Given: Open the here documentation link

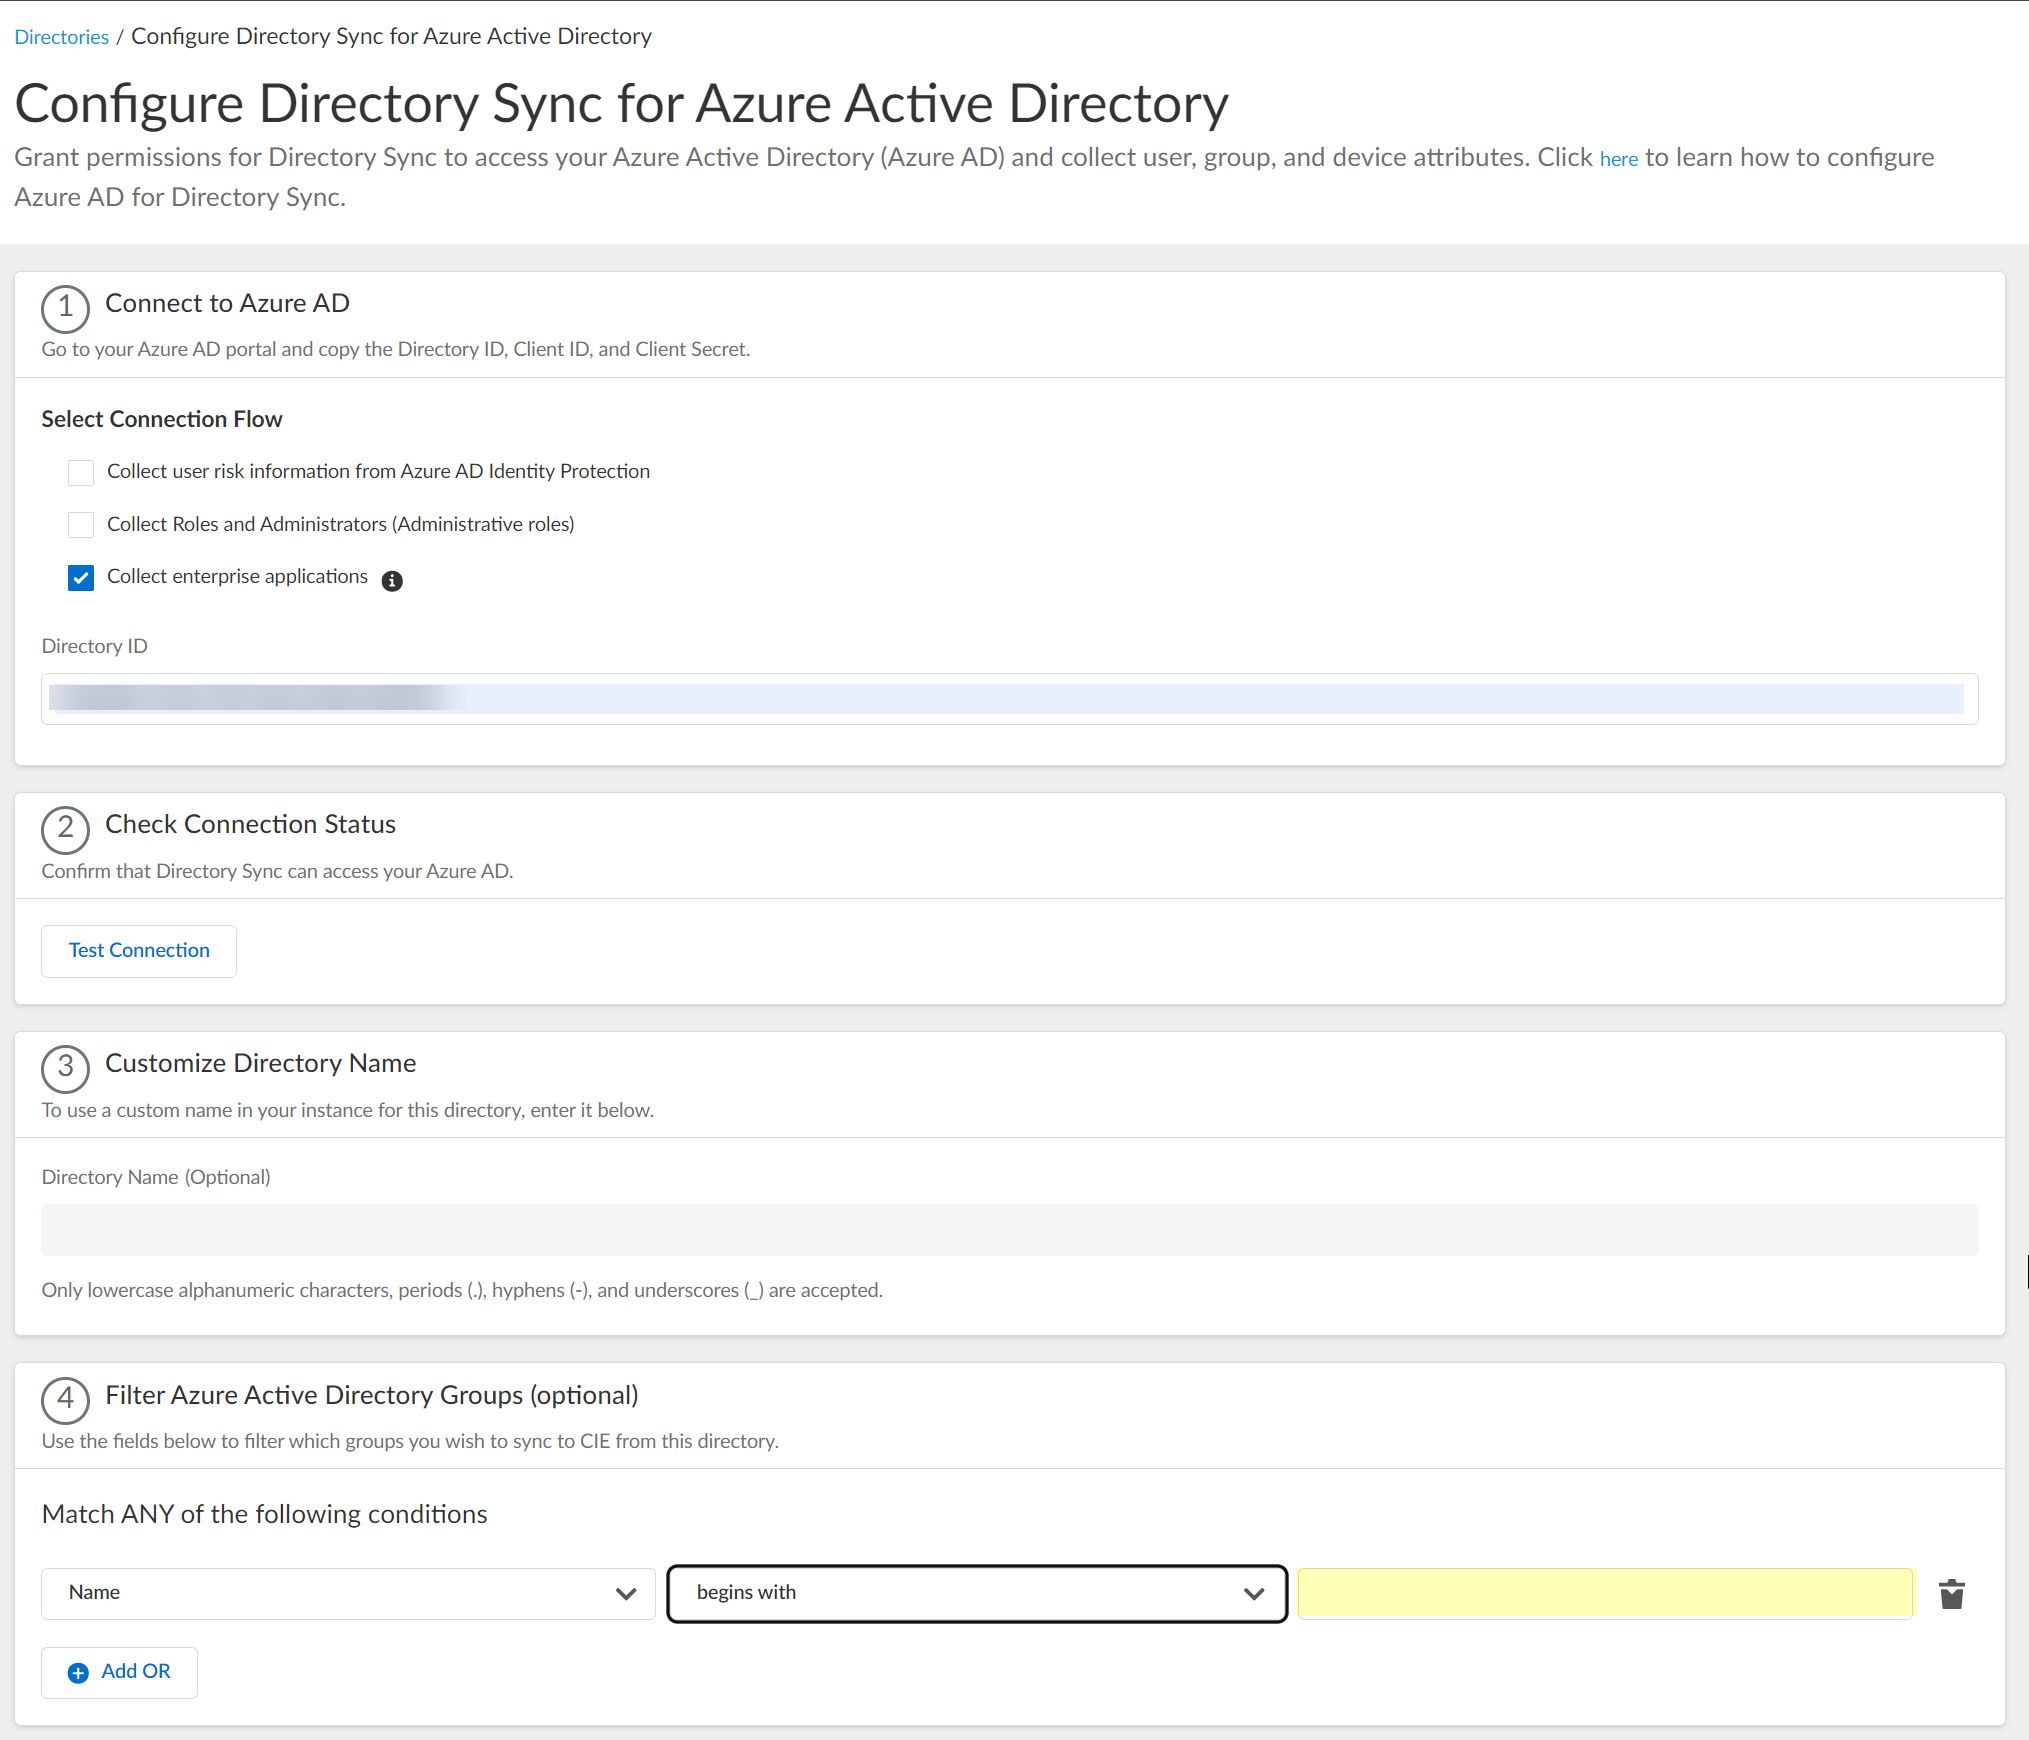Looking at the screenshot, I should [1618, 159].
